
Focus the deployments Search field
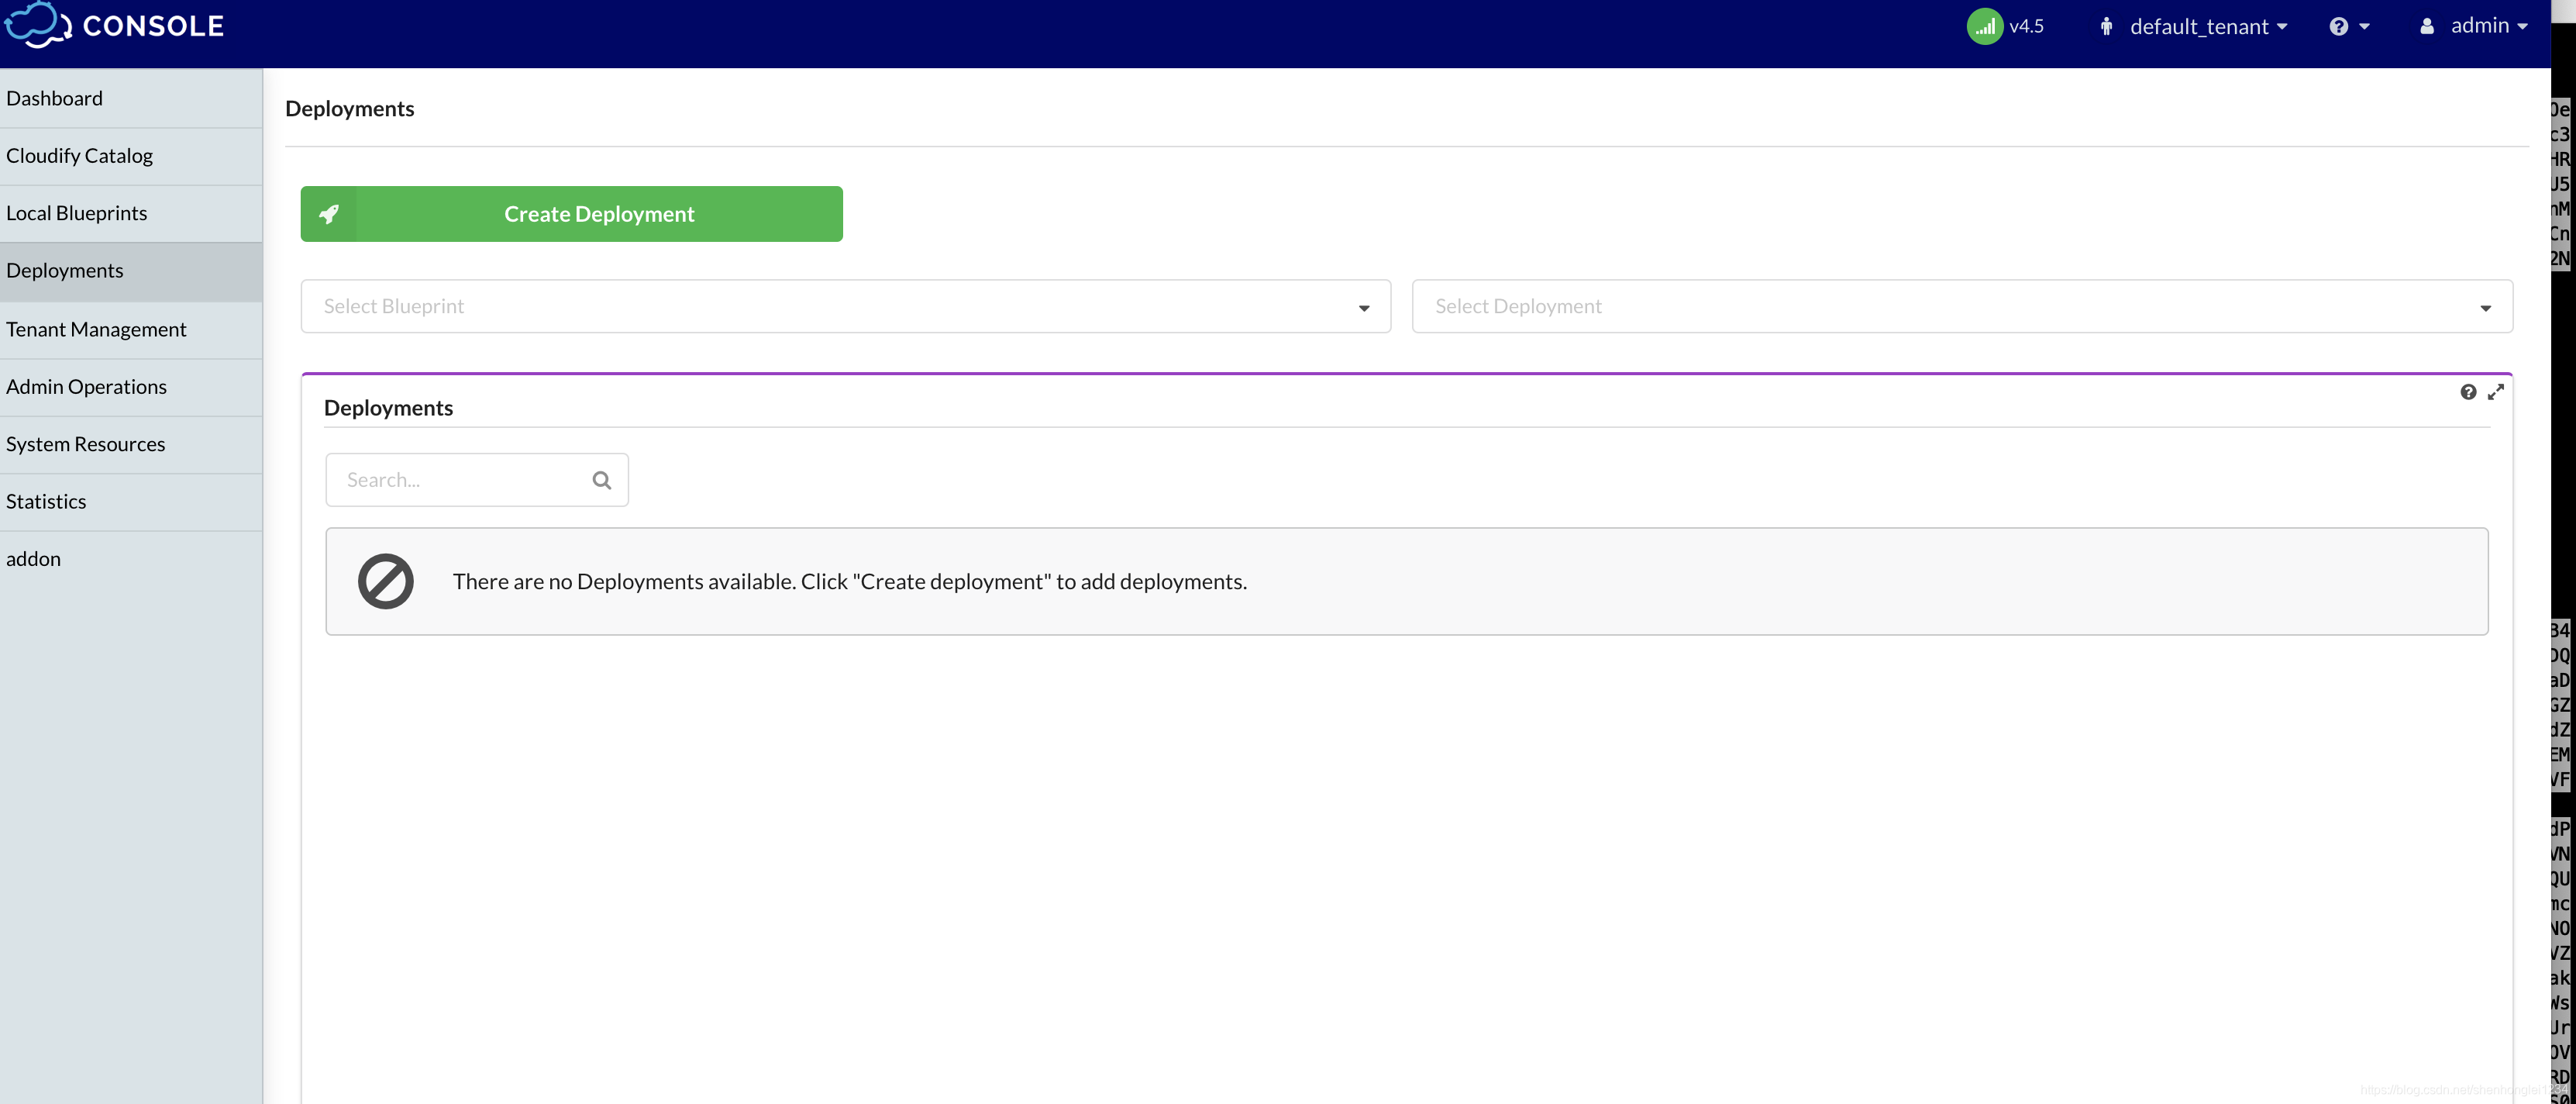point(477,480)
